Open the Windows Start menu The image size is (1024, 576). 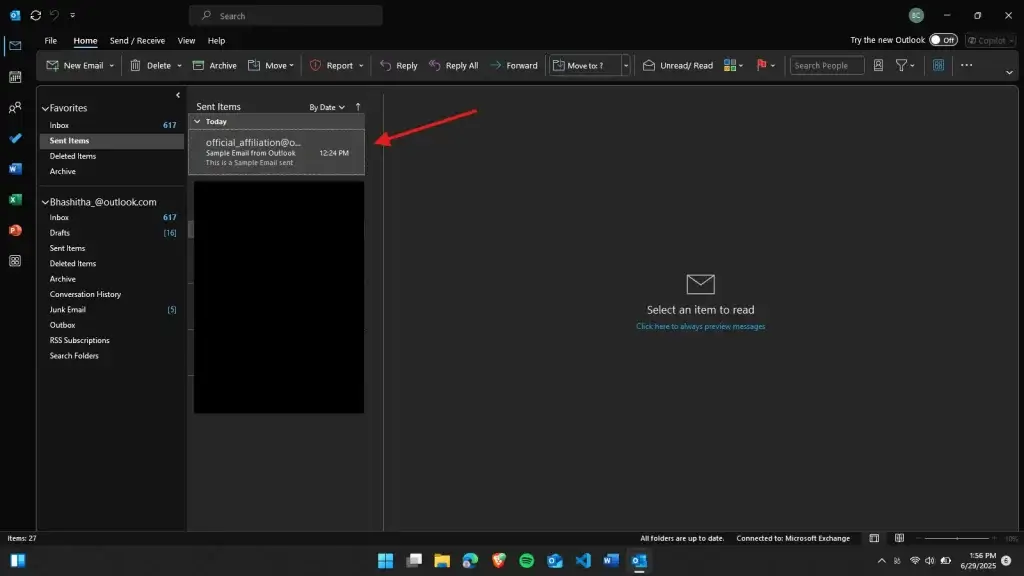click(385, 560)
